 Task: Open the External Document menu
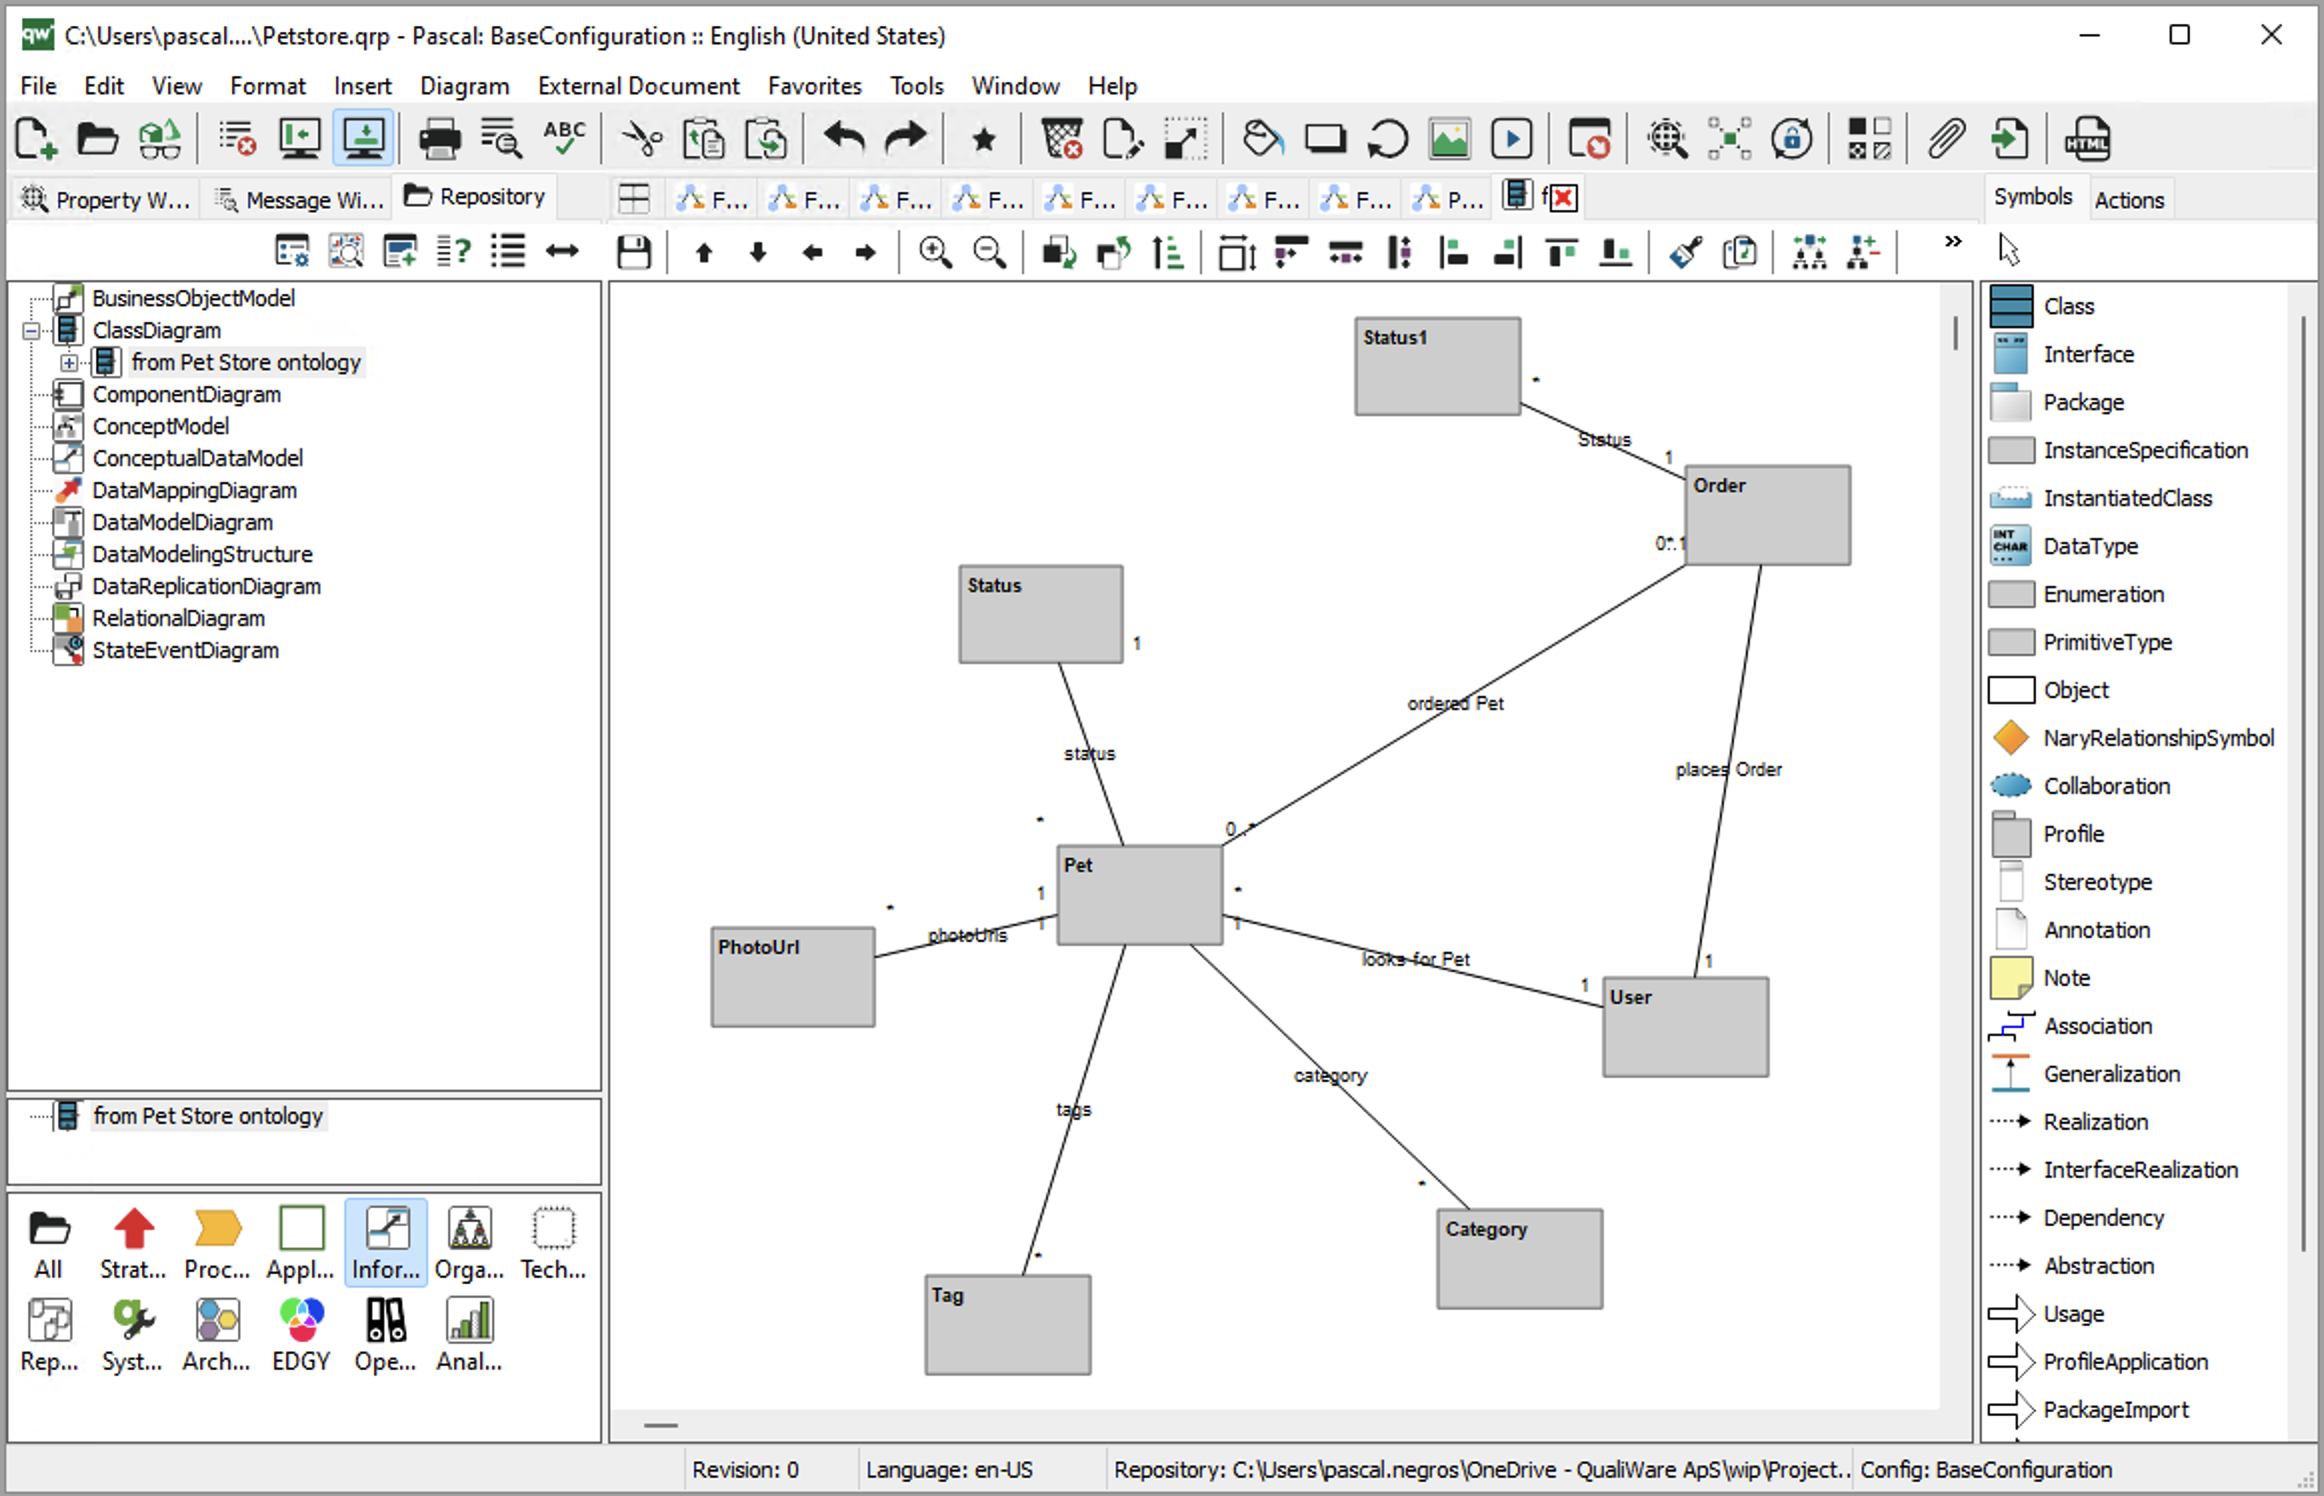(x=639, y=86)
